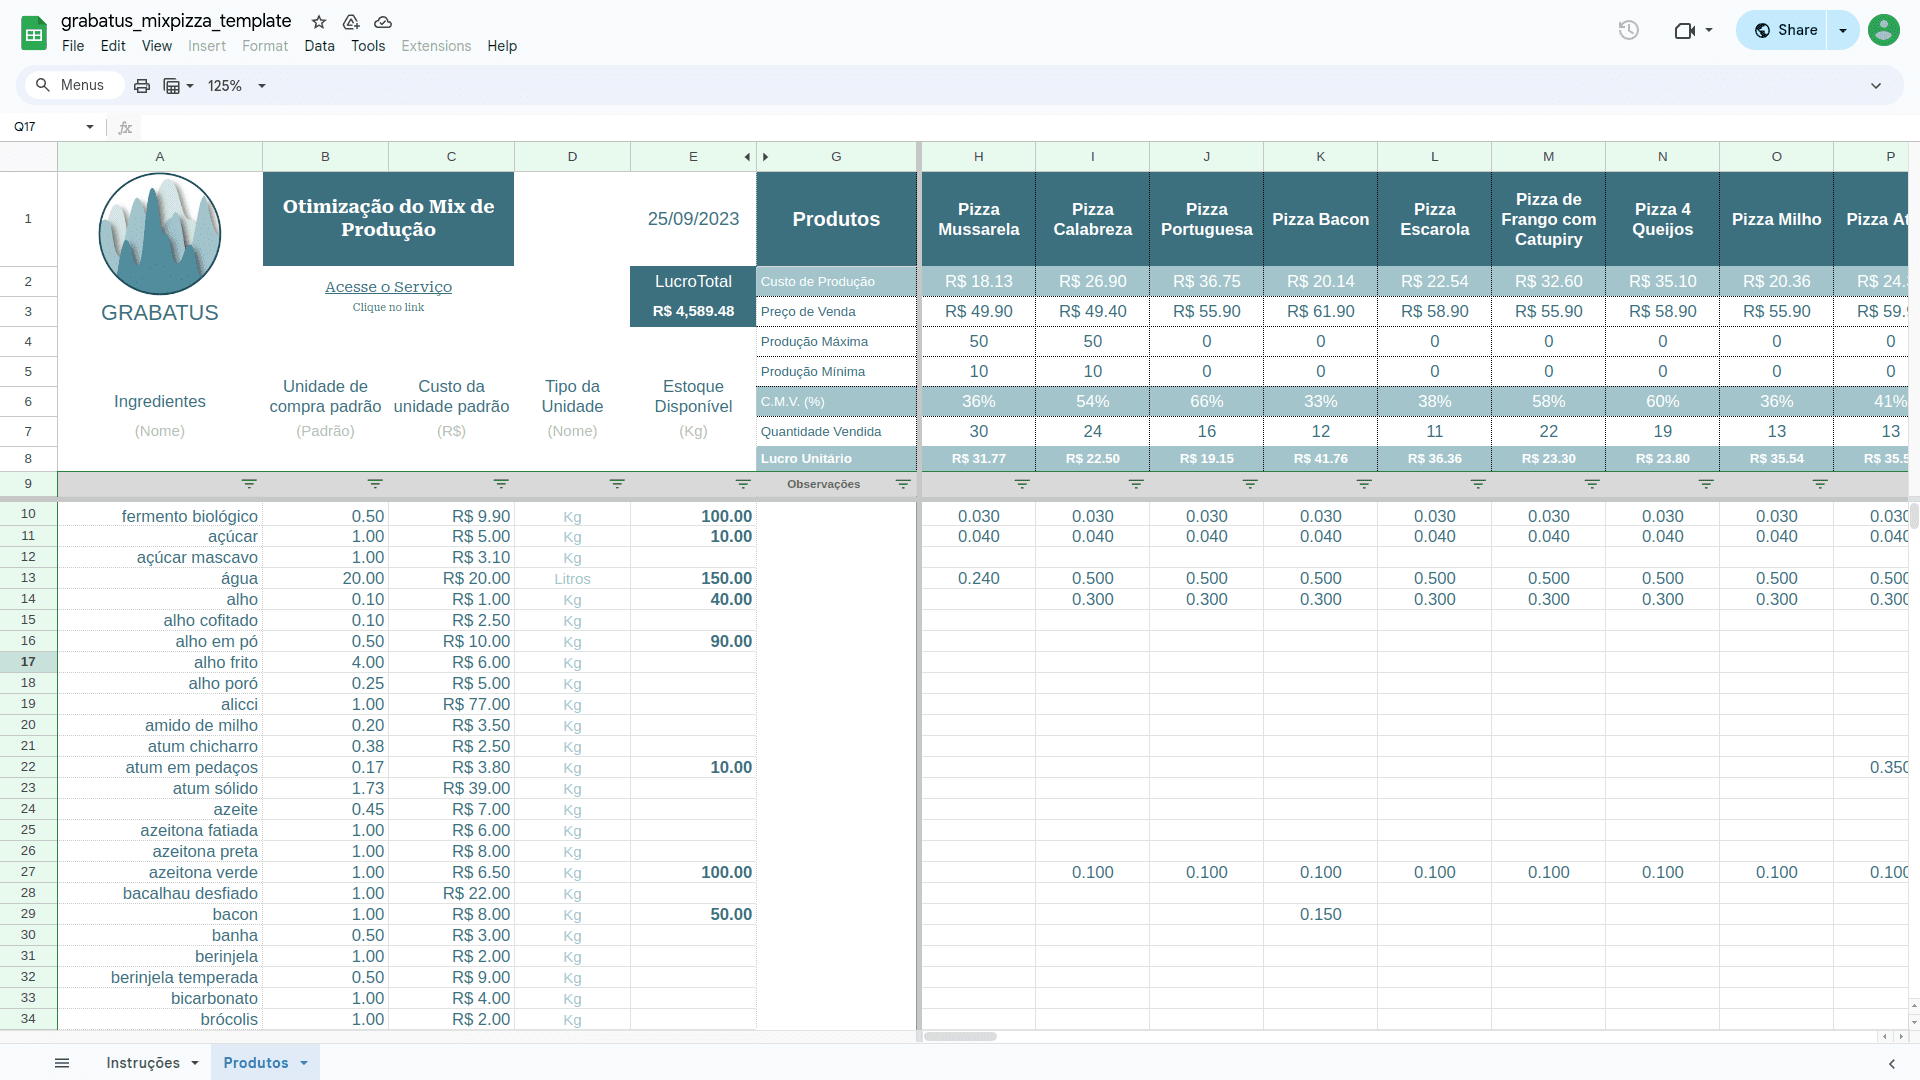
Task: Click the Google Sheets home logo
Action: 34,33
